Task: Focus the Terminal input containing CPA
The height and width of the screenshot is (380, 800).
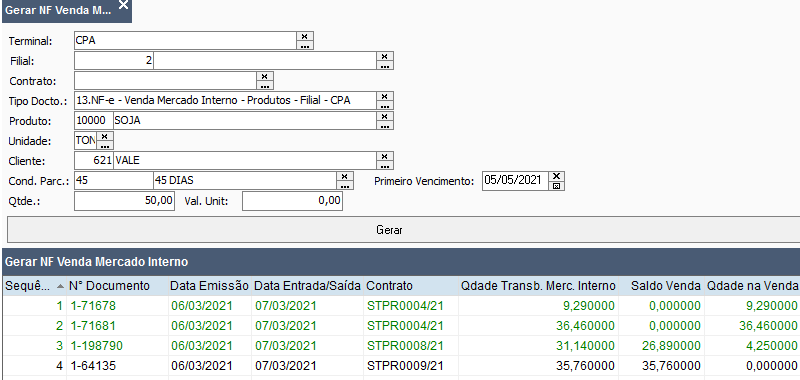Action: coord(185,41)
